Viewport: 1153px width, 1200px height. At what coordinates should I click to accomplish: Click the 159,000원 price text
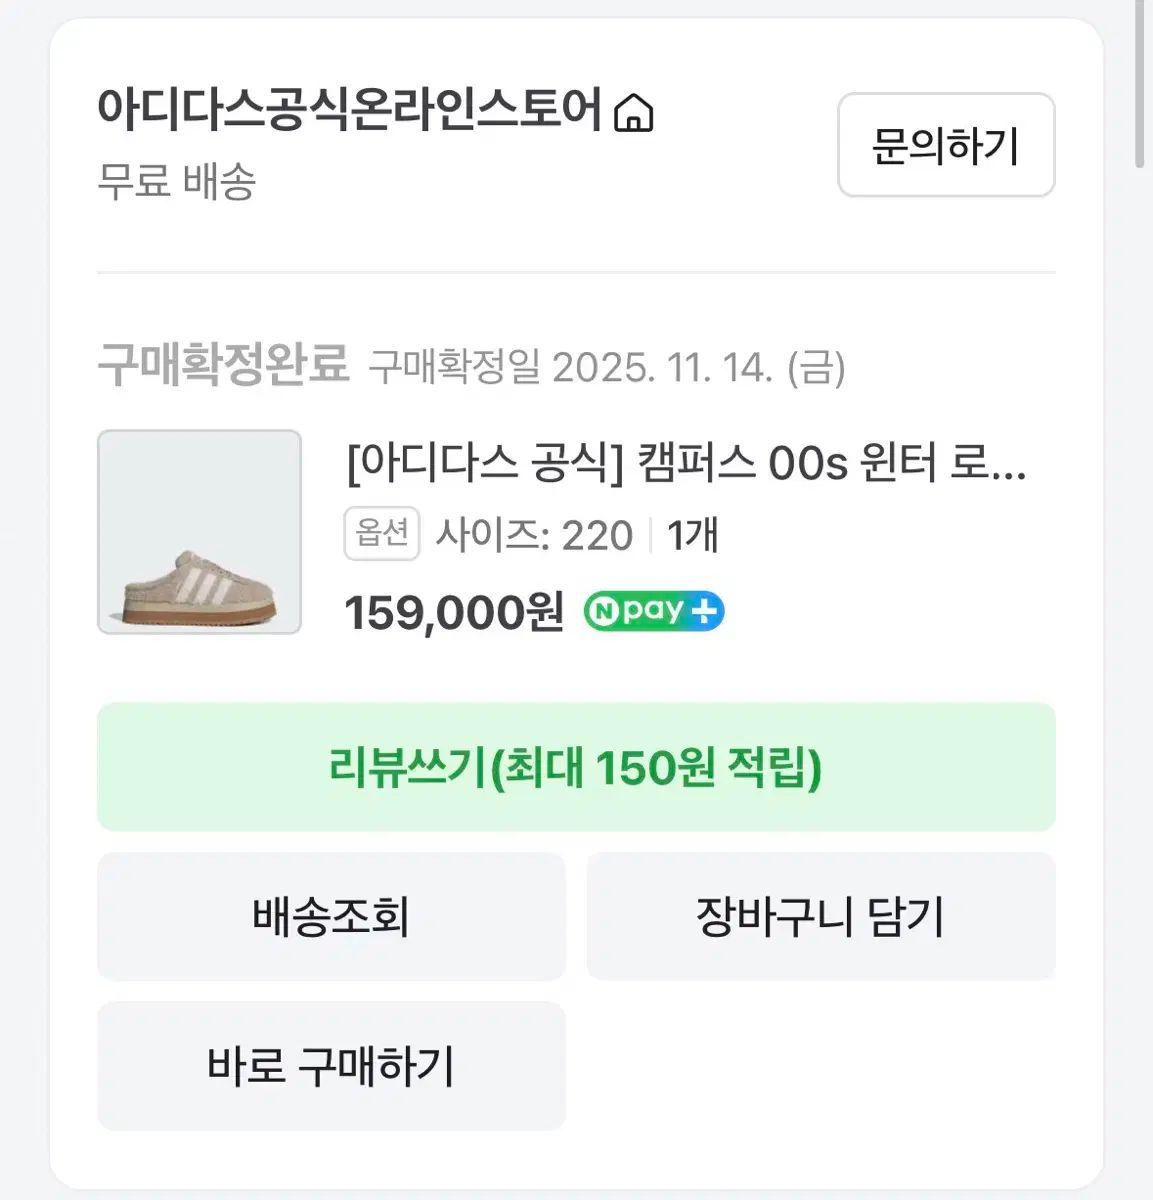pyautogui.click(x=454, y=612)
